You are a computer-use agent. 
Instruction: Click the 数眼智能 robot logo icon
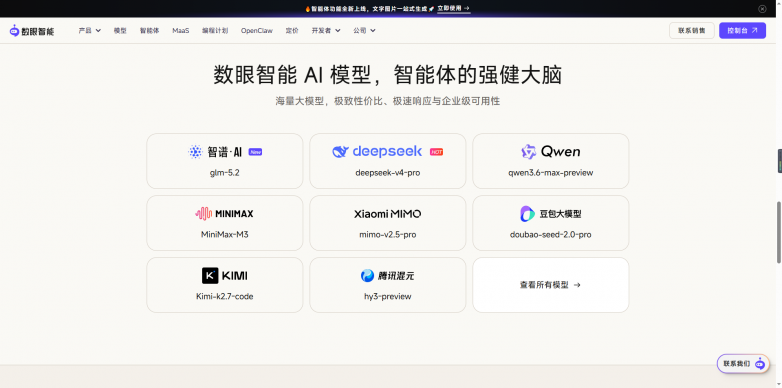14,30
